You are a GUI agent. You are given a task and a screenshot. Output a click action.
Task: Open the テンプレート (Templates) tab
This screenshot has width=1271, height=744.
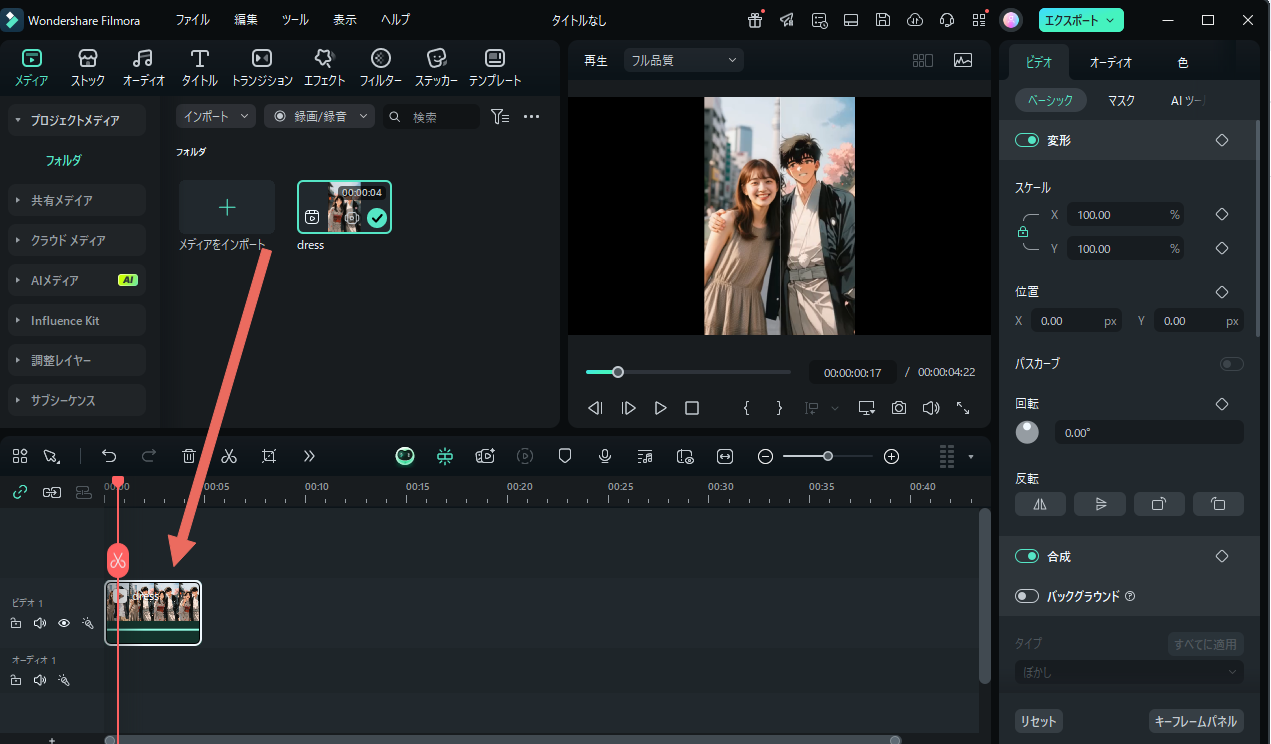click(x=495, y=68)
